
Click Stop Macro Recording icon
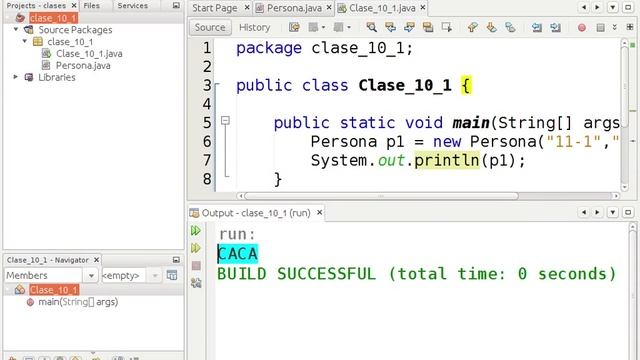click(600, 27)
